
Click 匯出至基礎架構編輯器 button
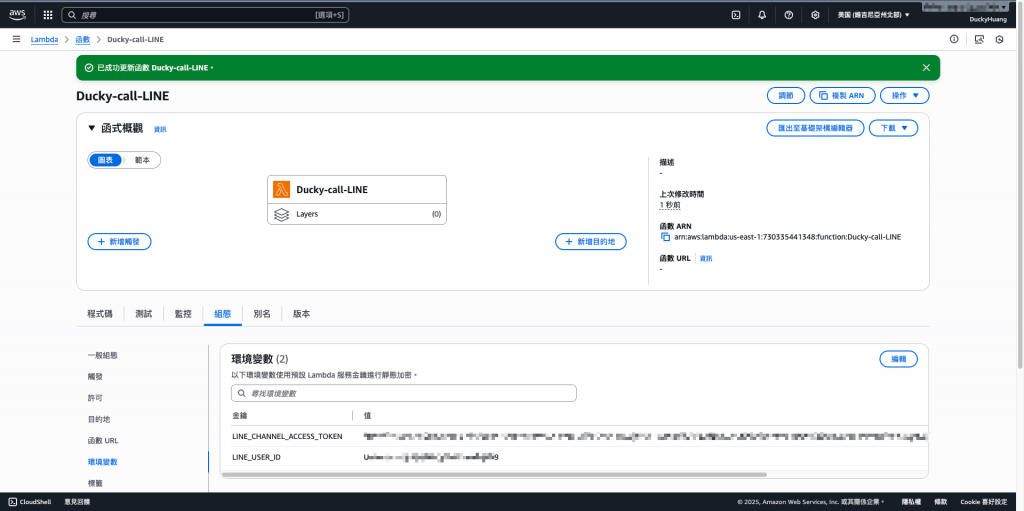815,128
